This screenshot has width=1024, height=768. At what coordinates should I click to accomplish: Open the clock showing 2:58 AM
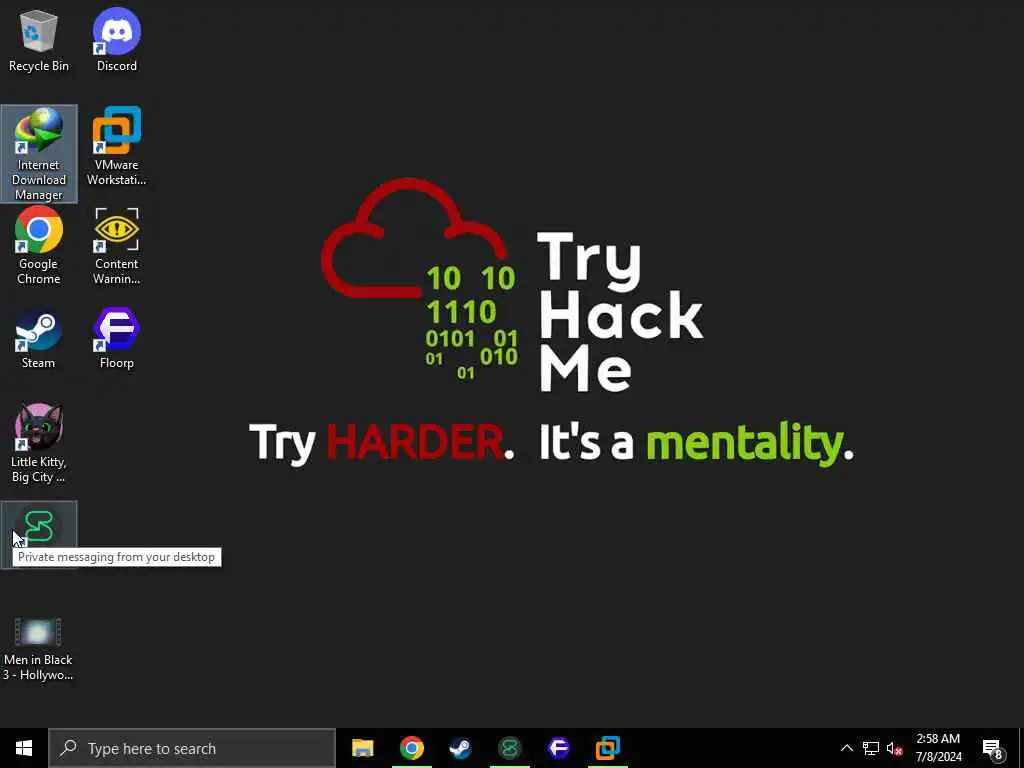[938, 748]
